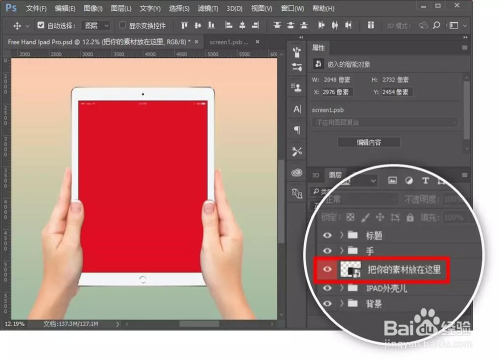
Task: Click the Creative Cloud Libraries icon
Action: point(297,172)
